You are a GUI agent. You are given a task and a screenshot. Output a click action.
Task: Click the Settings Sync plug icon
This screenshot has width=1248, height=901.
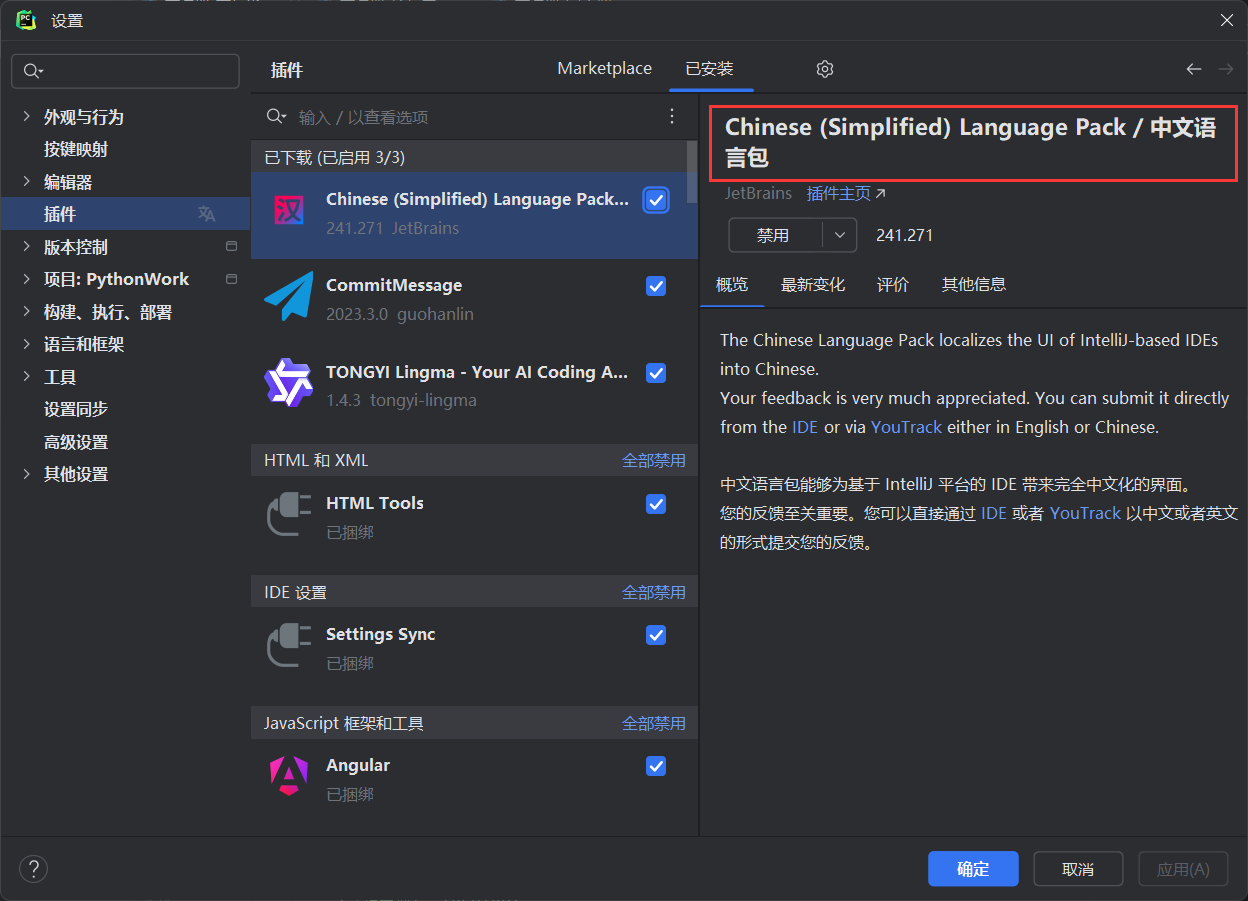[289, 647]
